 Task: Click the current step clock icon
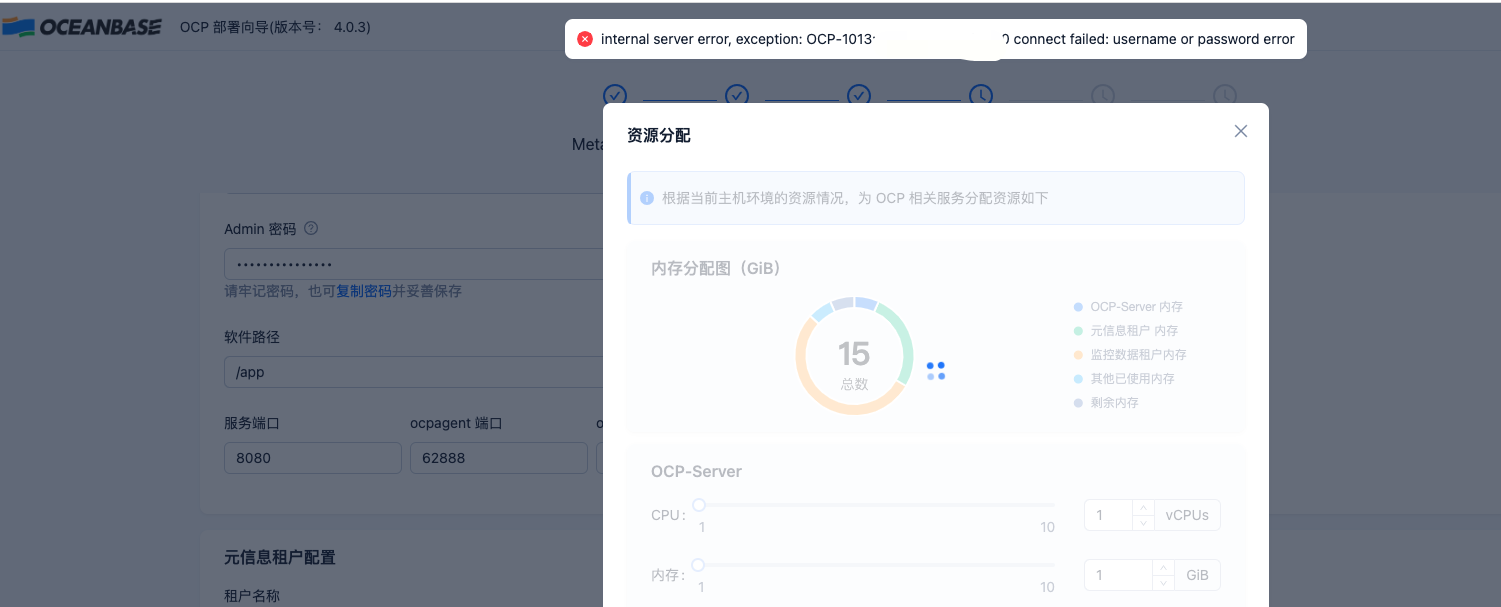pyautogui.click(x=981, y=95)
